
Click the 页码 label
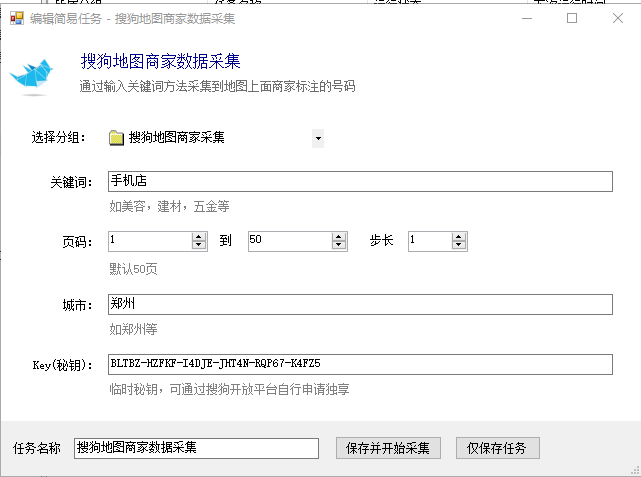point(77,242)
